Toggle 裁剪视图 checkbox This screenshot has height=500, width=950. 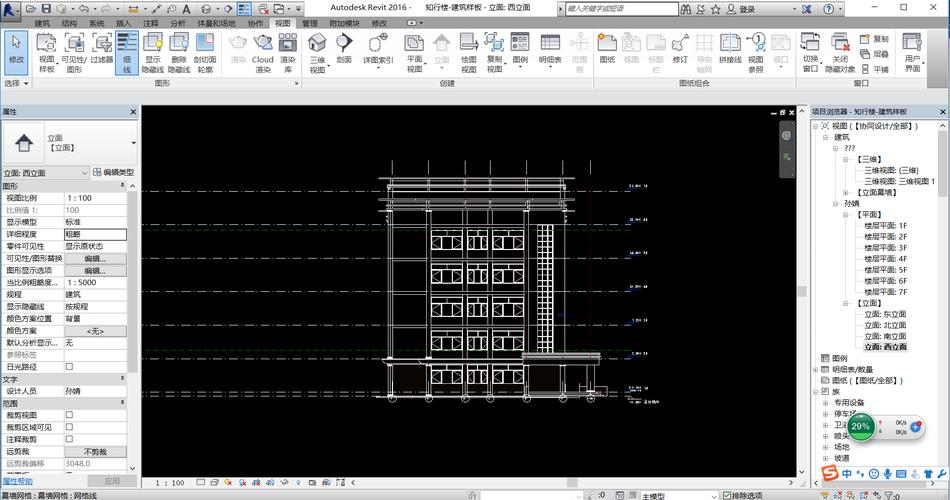click(69, 415)
